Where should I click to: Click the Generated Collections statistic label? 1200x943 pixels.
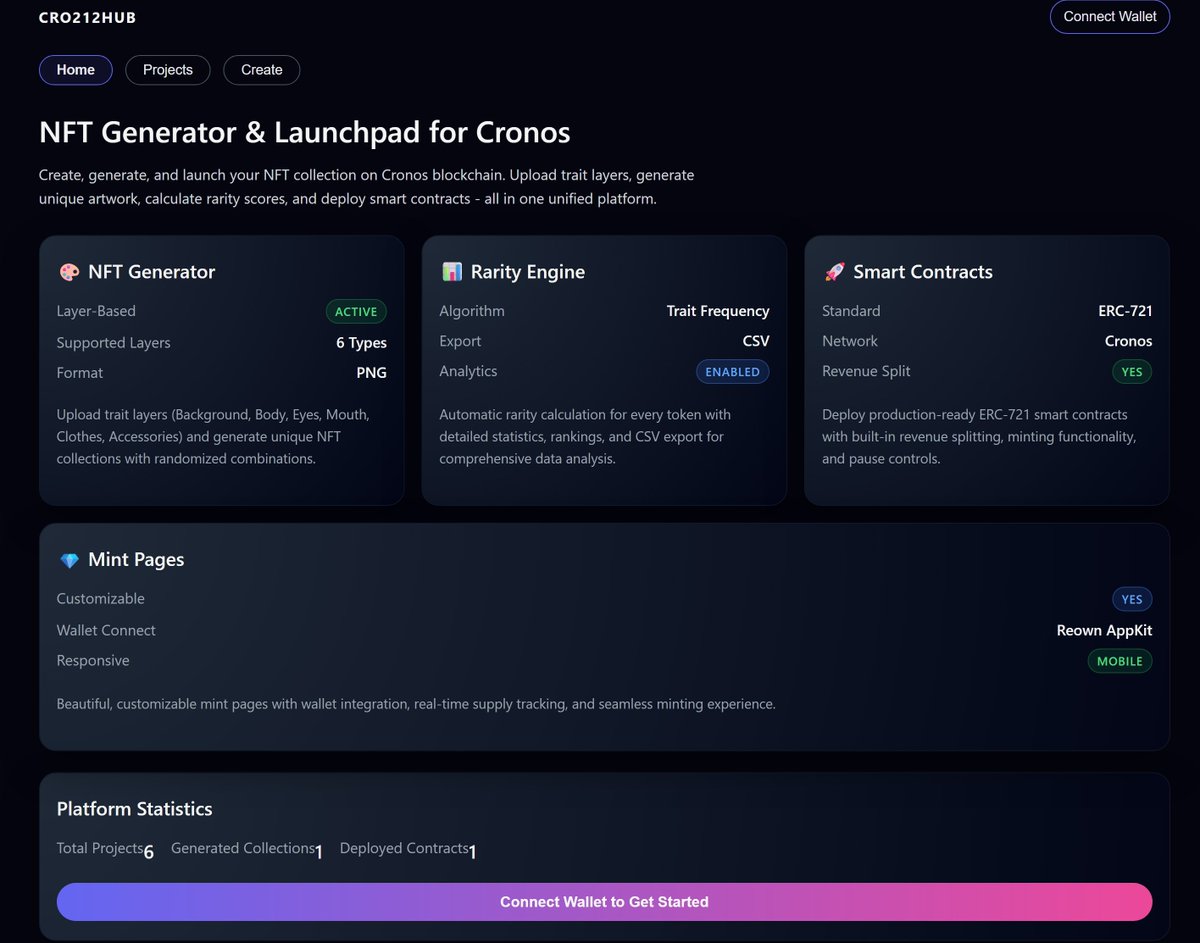click(x=243, y=848)
